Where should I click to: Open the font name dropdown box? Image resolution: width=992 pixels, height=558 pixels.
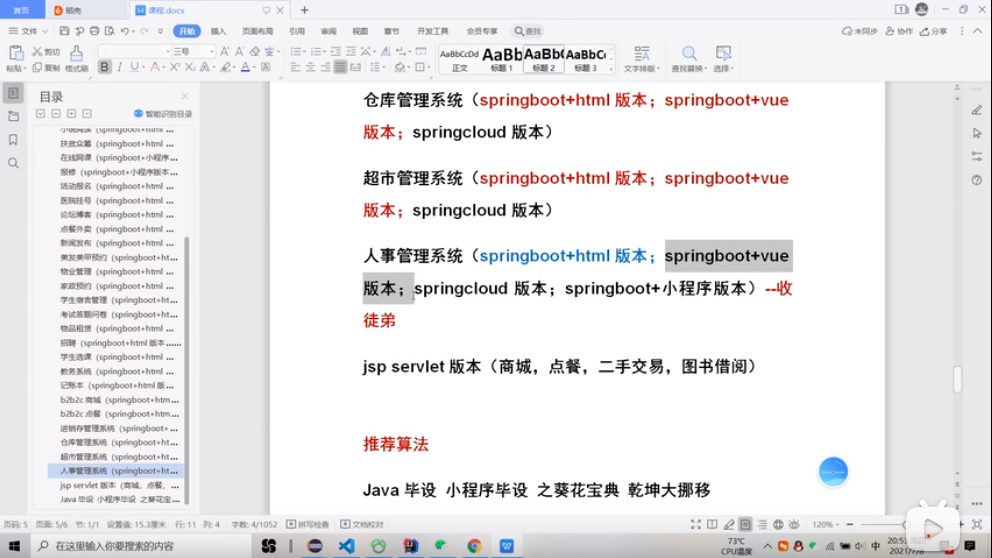tap(134, 51)
